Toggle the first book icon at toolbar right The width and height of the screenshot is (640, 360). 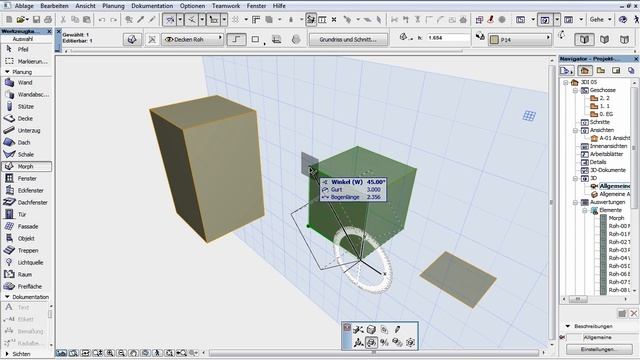click(x=584, y=40)
